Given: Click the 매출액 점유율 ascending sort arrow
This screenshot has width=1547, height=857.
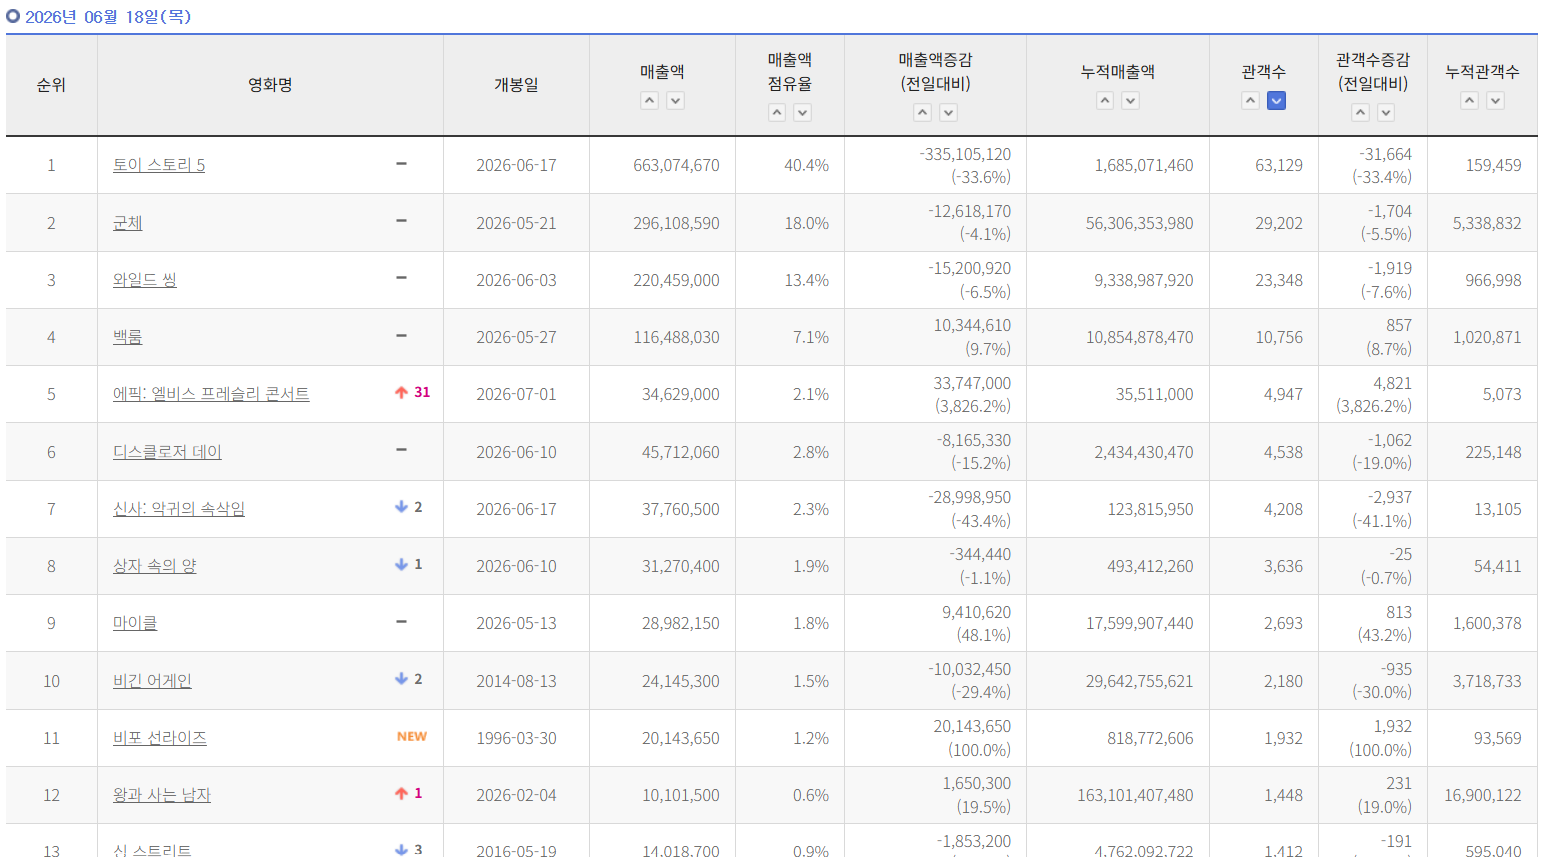Looking at the screenshot, I should click(x=777, y=113).
